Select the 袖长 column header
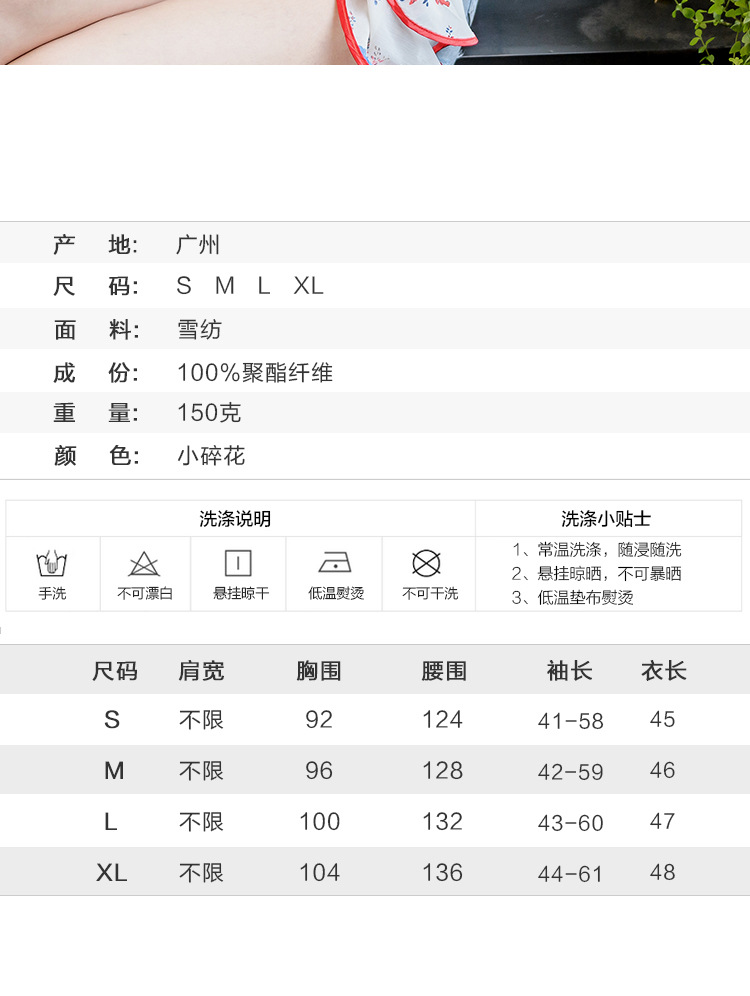This screenshot has width=750, height=996. [x=570, y=671]
